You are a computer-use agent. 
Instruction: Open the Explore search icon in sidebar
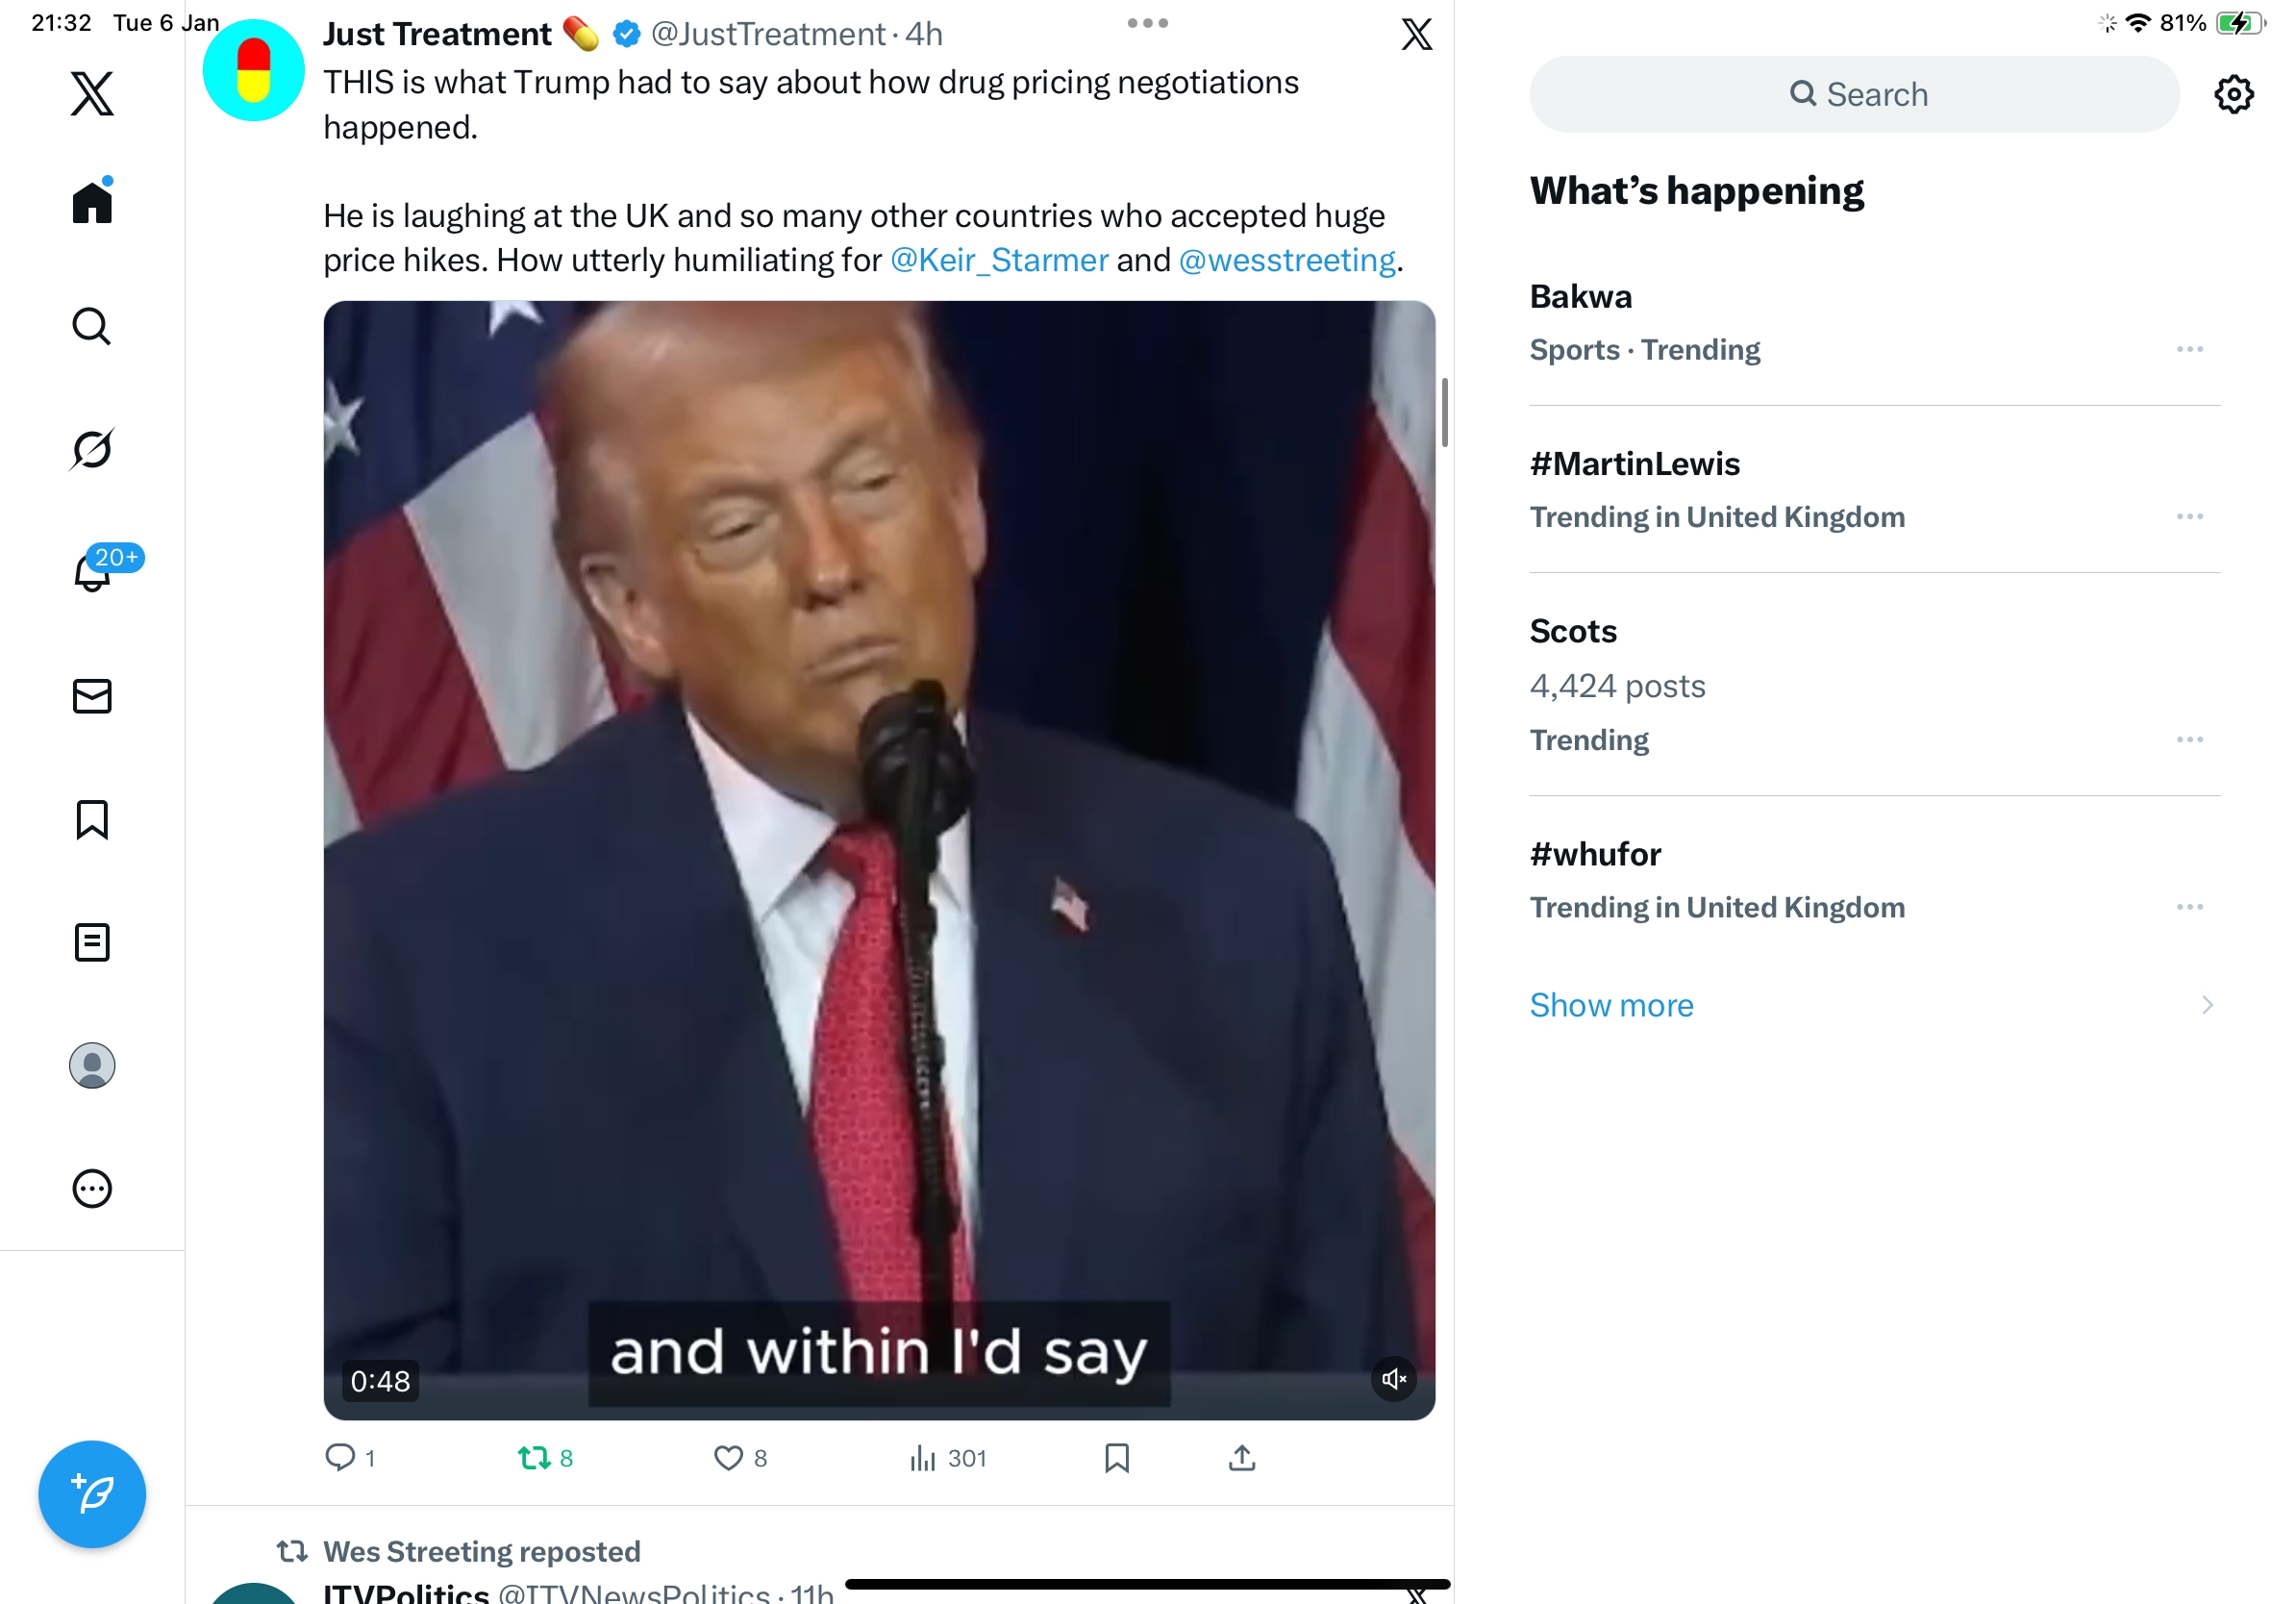92,326
